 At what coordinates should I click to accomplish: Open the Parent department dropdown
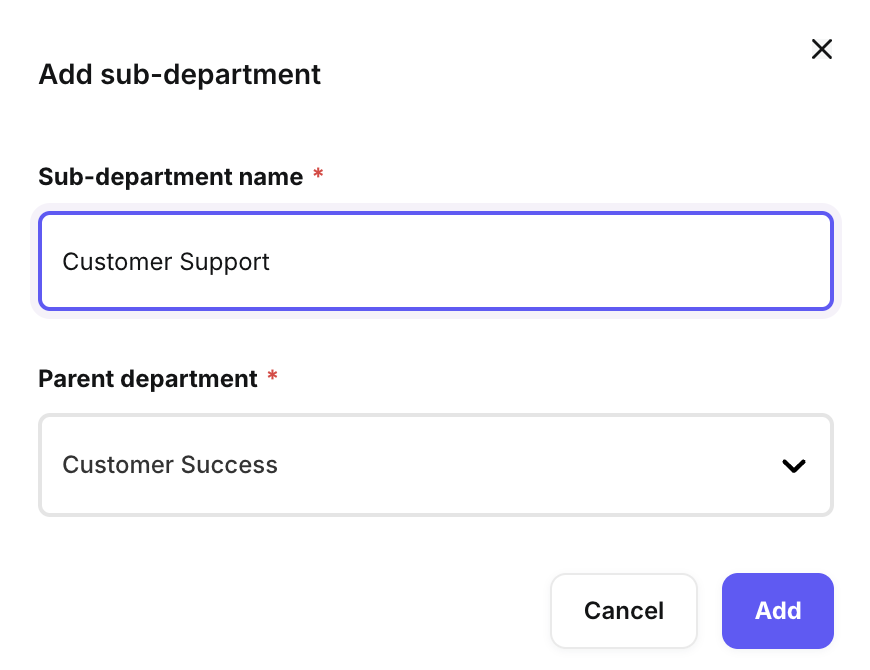point(435,465)
